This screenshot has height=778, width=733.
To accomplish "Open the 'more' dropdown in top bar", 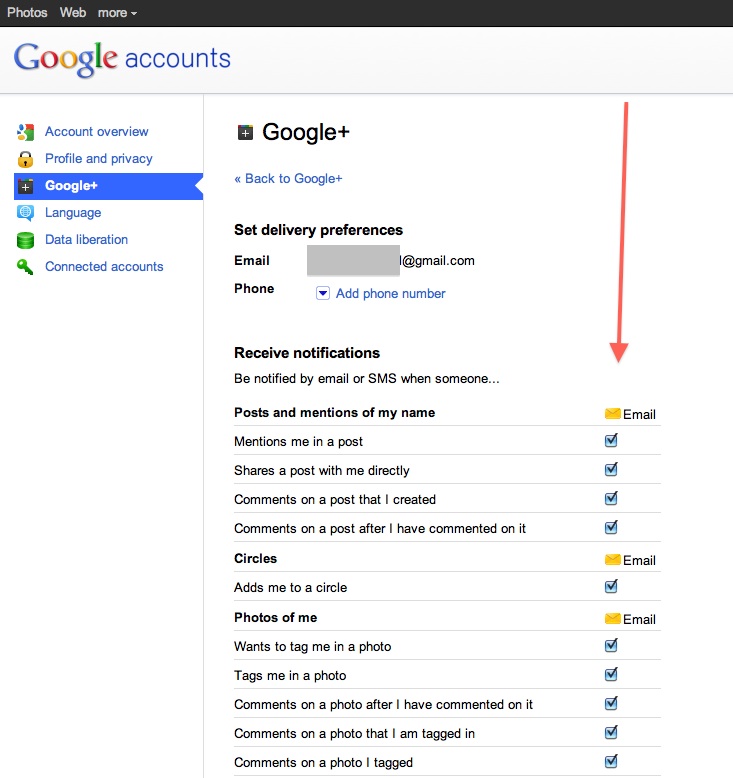I will 117,13.
